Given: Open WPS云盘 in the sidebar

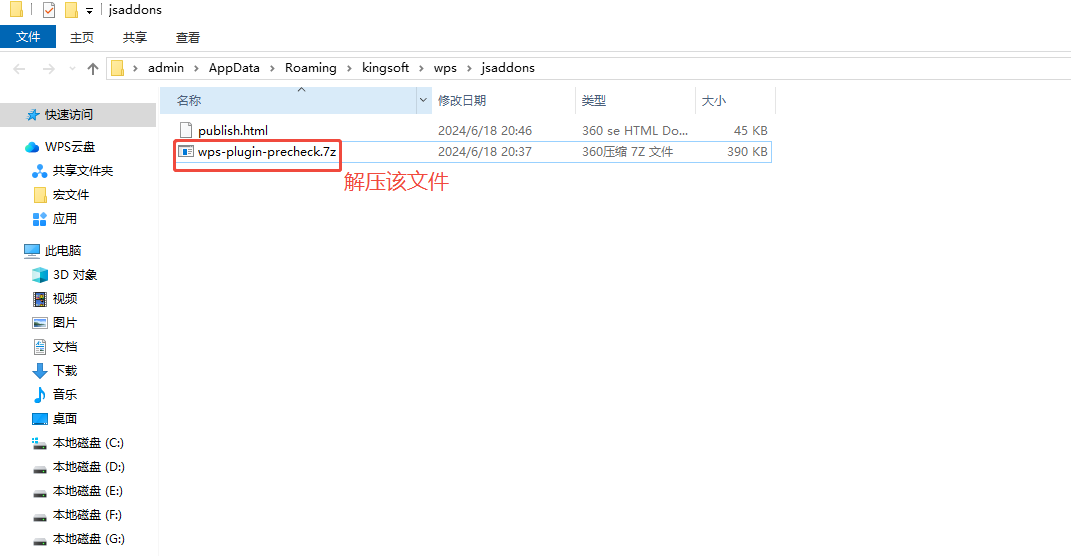Looking at the screenshot, I should [70, 147].
